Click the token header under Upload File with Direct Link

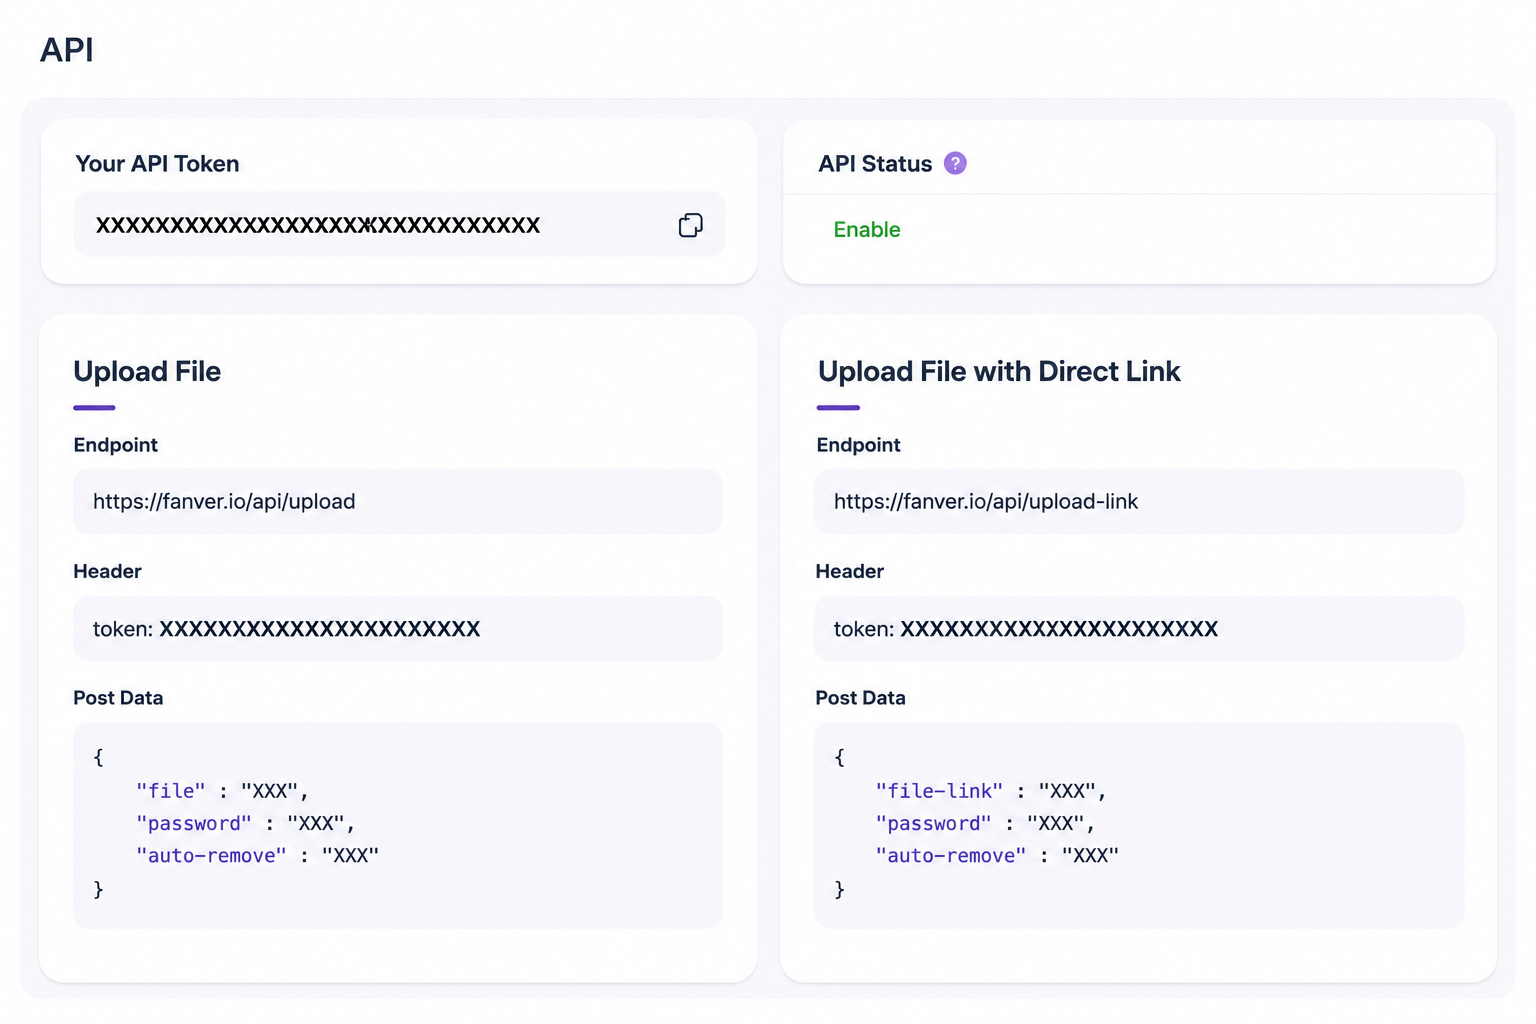click(1139, 628)
